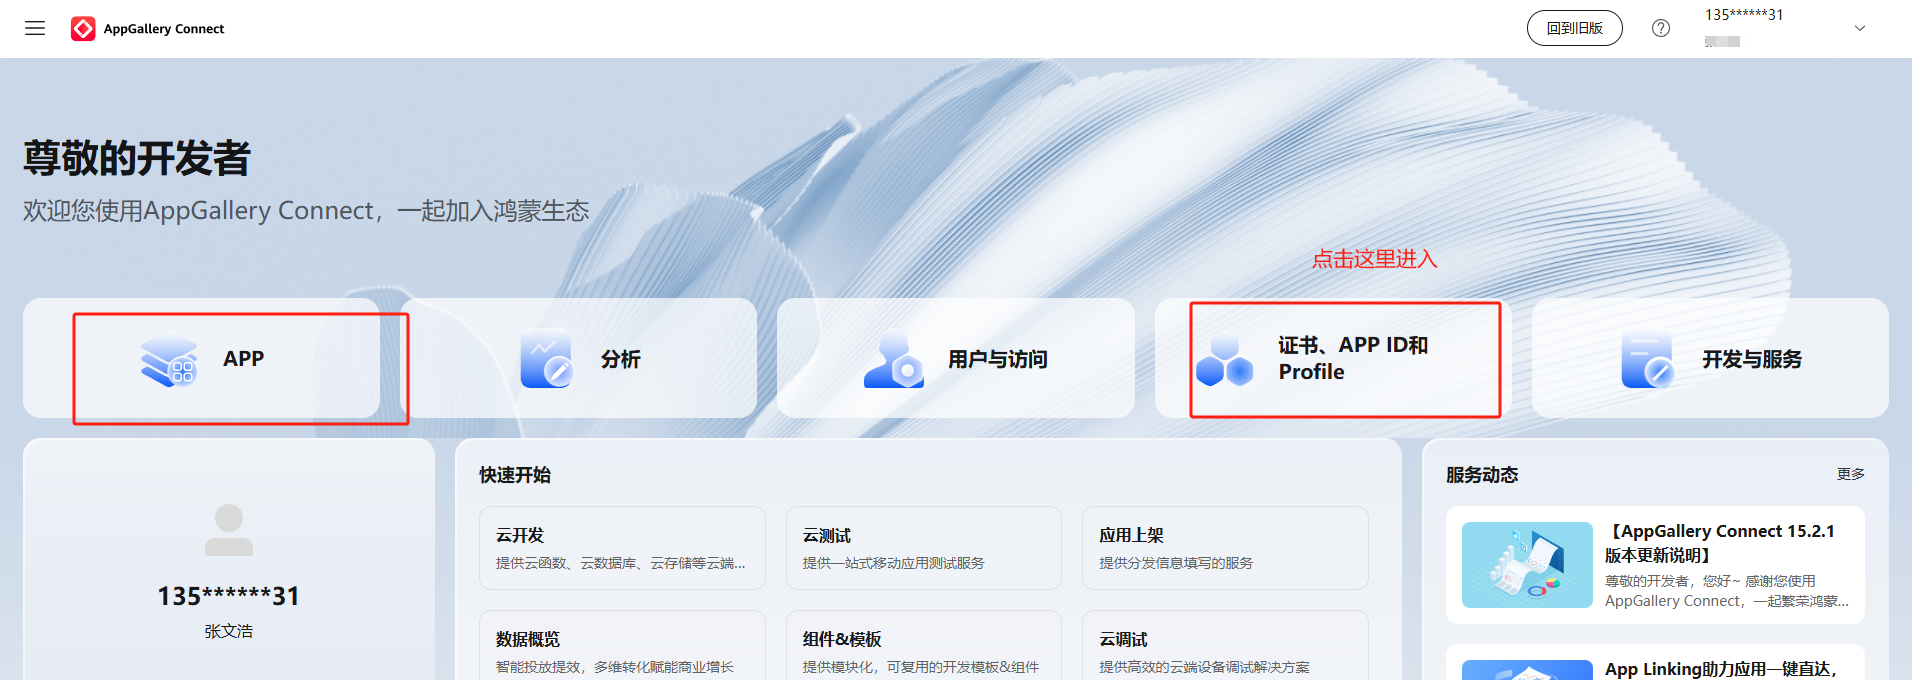Open the 数据概览 quick start card
This screenshot has width=1912, height=680.
pos(622,645)
